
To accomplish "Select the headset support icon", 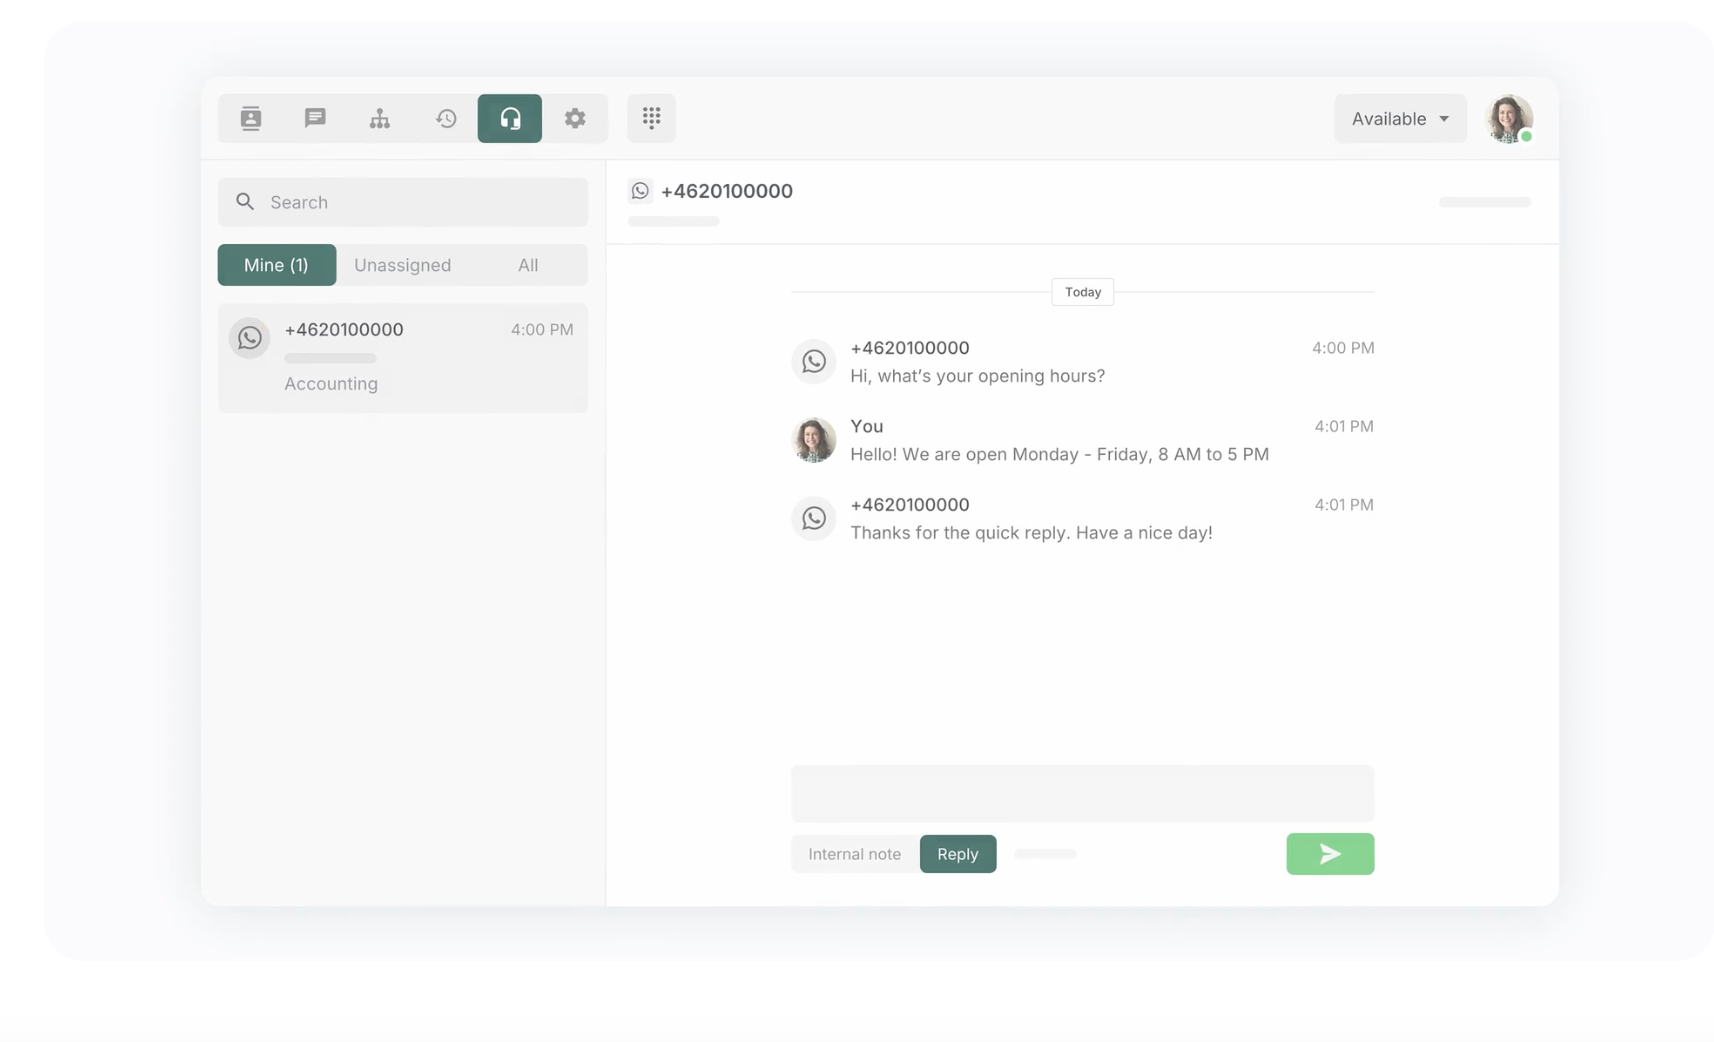I will (x=510, y=118).
